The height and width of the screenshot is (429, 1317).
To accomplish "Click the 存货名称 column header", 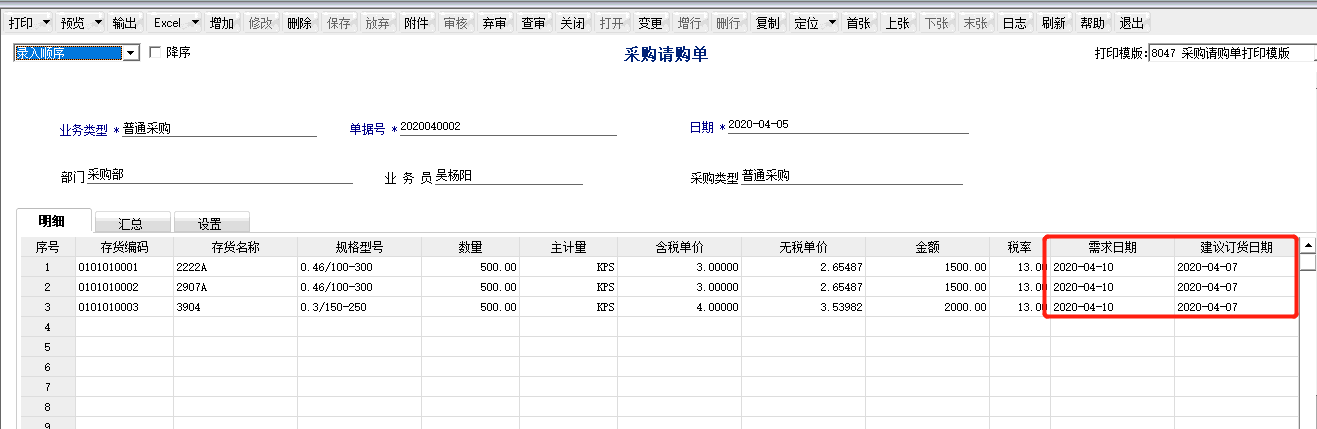I will pyautogui.click(x=235, y=247).
